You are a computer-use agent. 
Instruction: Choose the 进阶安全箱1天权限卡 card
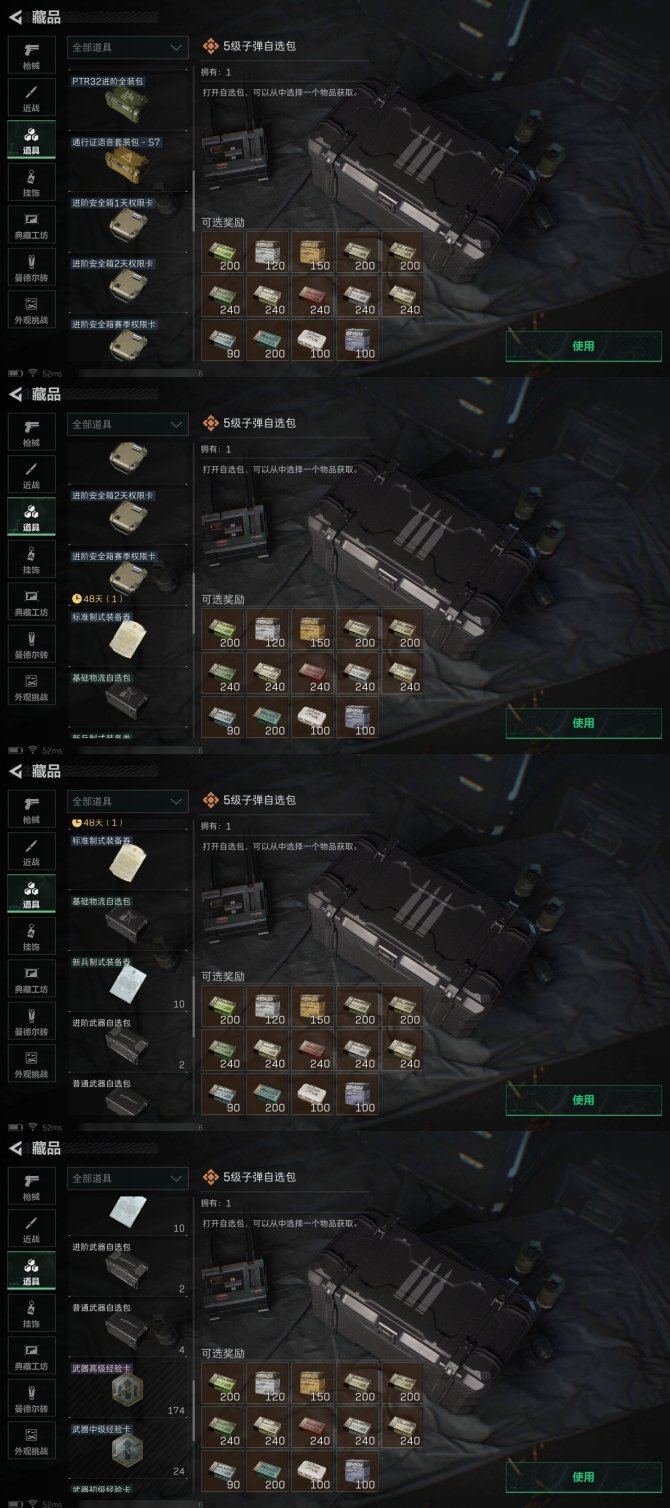pos(127,222)
